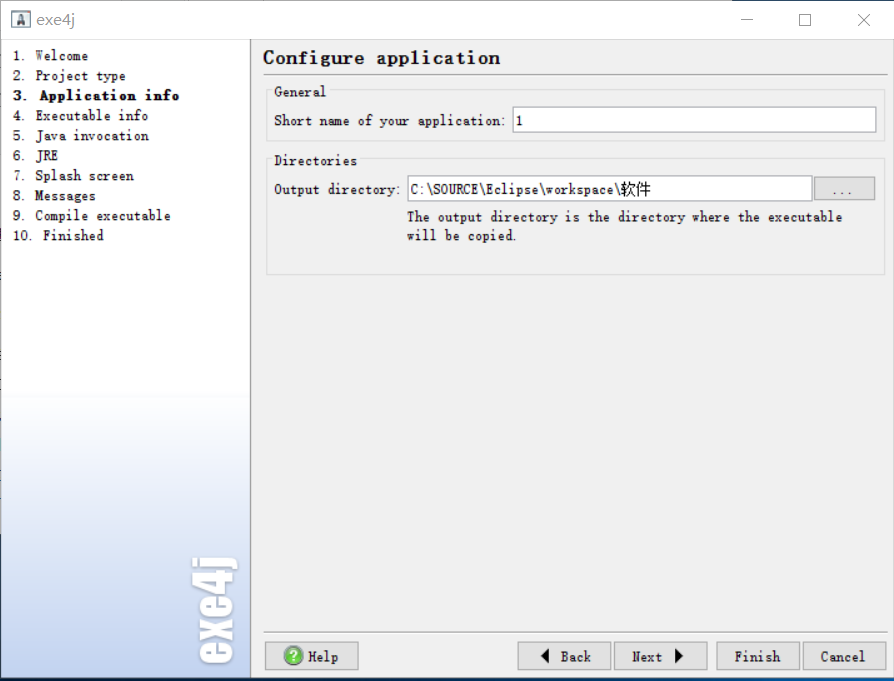Close the exe4j window

[864, 20]
